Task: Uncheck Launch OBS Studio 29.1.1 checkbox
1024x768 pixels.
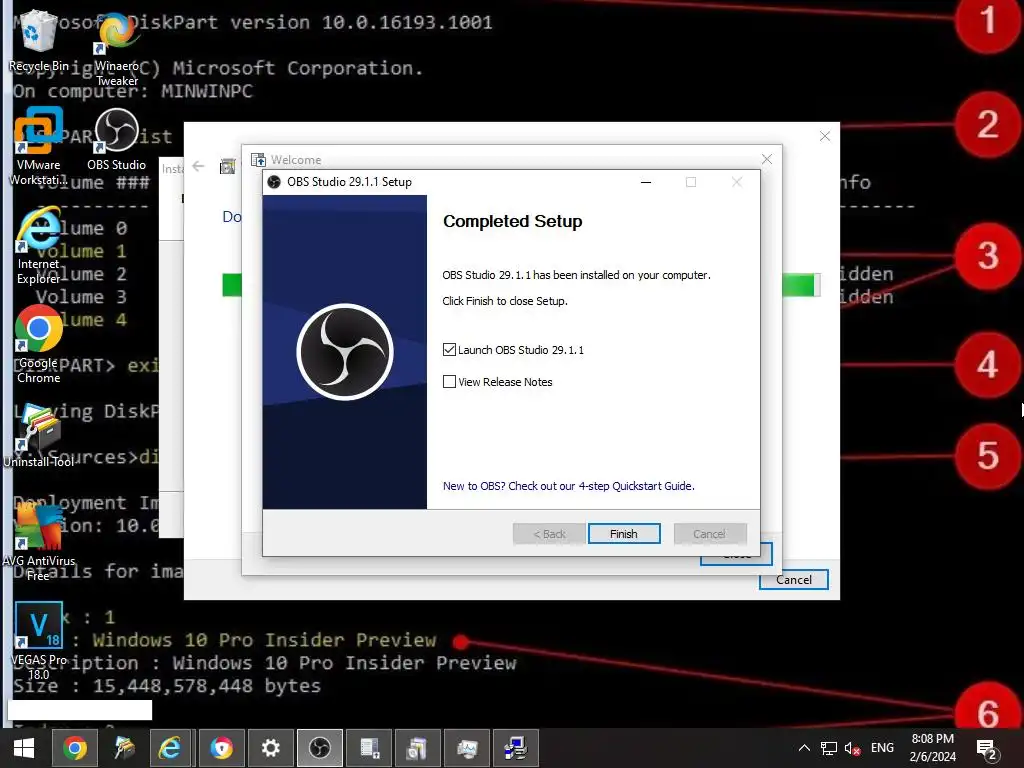Action: point(449,350)
